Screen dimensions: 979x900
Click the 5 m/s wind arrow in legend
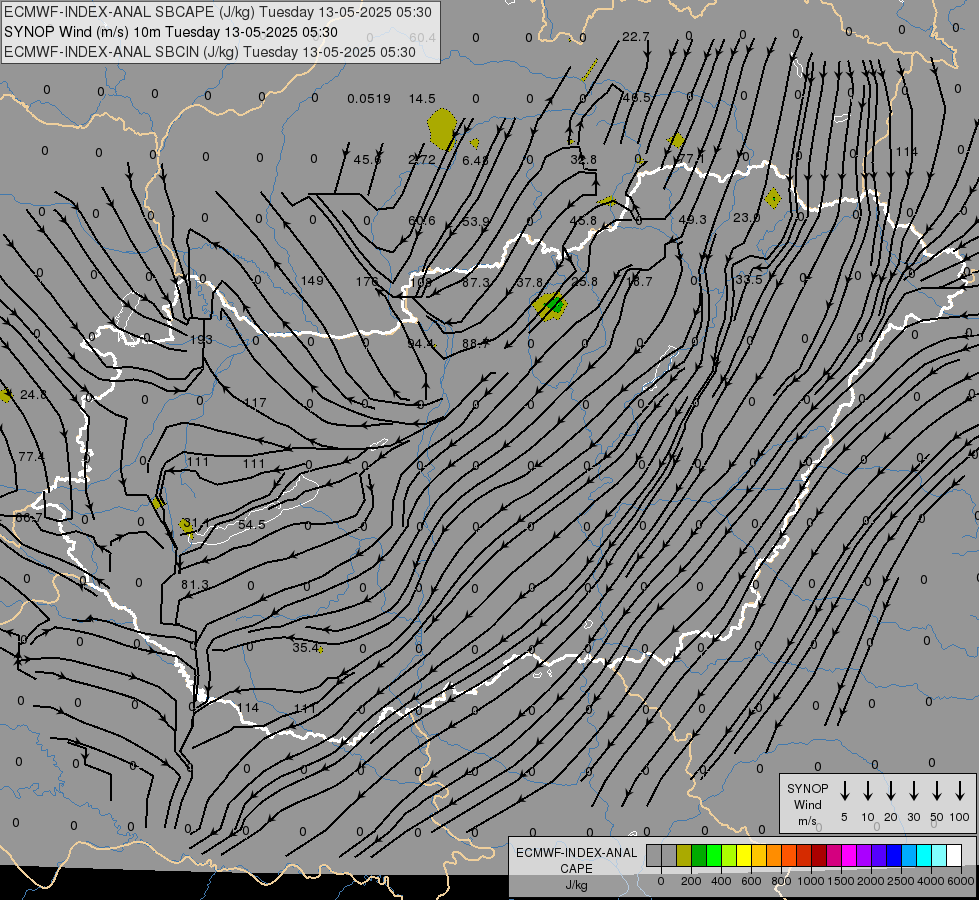[845, 791]
